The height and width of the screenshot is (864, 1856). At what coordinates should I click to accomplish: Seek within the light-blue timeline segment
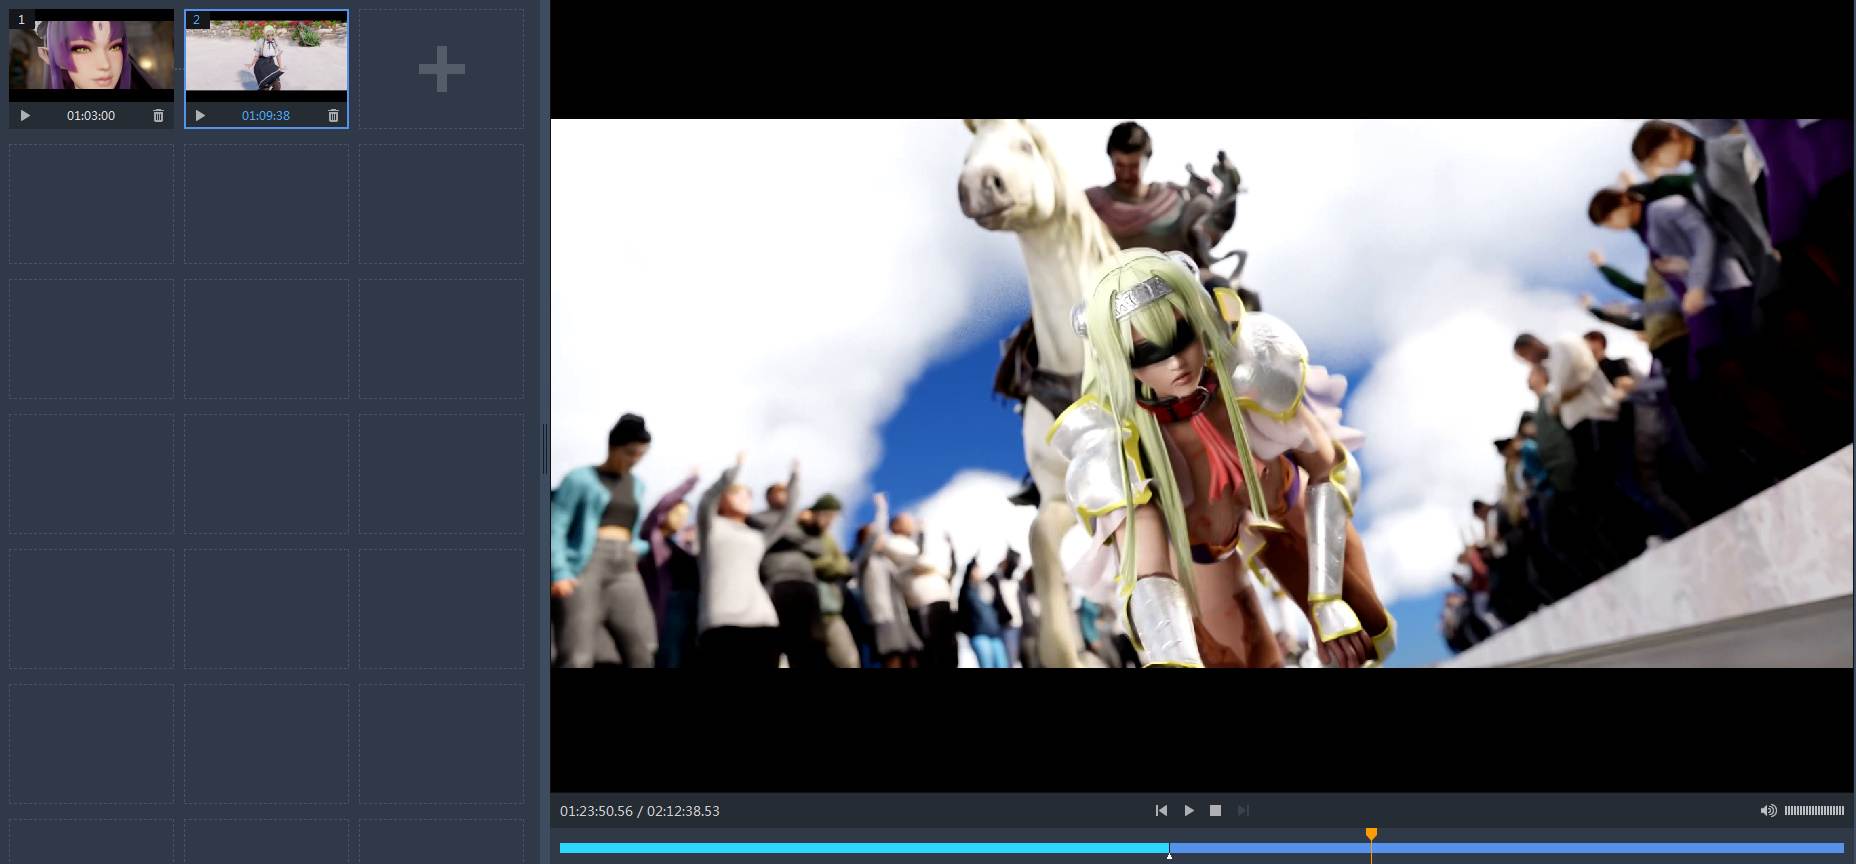pyautogui.click(x=864, y=848)
